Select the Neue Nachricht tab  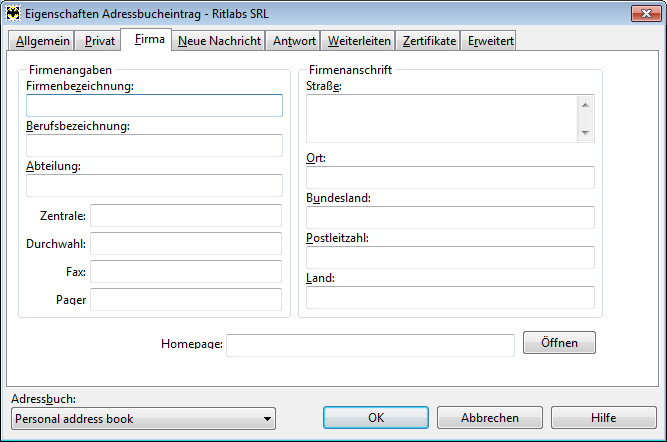219,41
